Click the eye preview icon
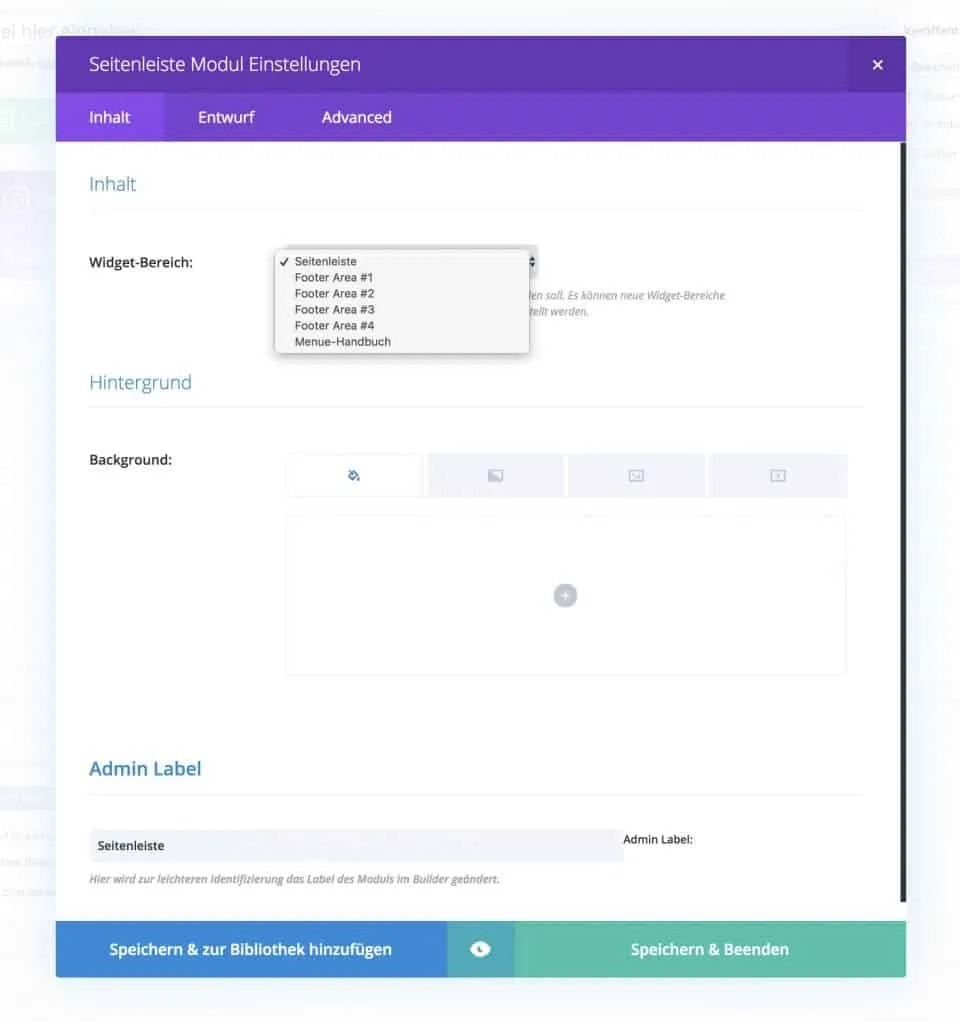Viewport: 960px width, 1022px height. click(x=480, y=949)
